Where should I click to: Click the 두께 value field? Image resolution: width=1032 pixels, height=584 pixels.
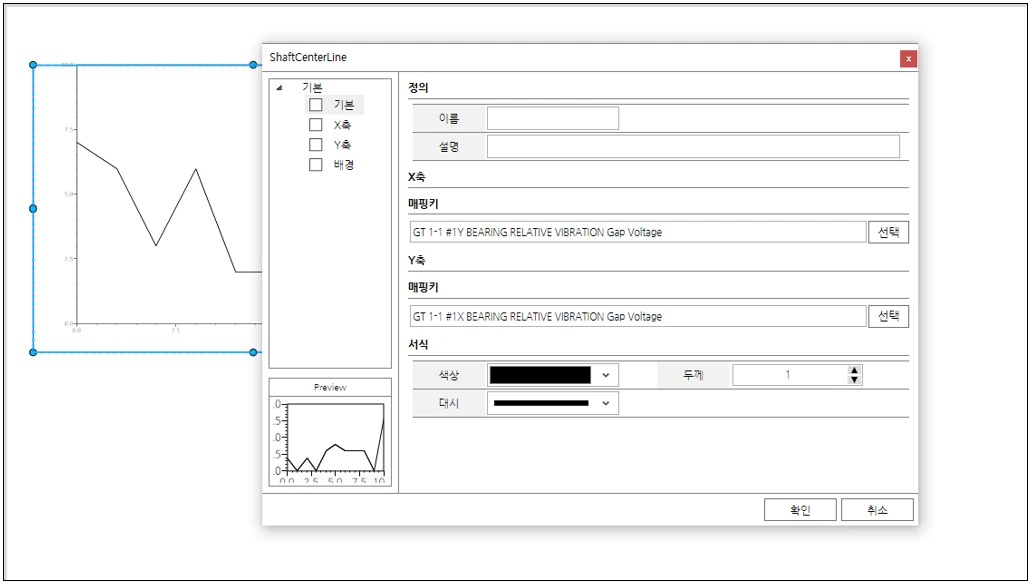(x=790, y=375)
